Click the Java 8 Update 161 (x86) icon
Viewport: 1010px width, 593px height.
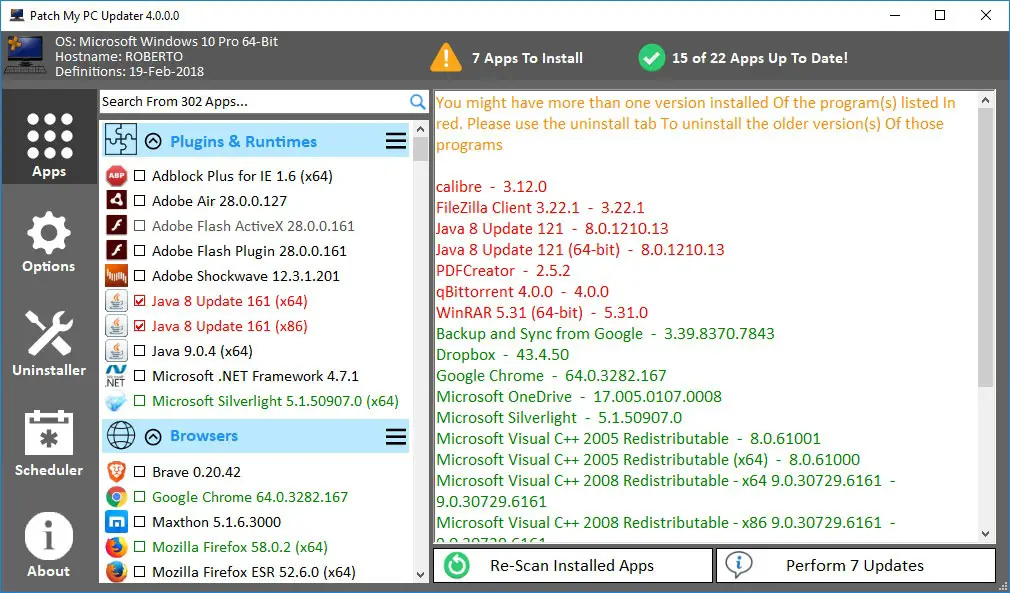[117, 326]
